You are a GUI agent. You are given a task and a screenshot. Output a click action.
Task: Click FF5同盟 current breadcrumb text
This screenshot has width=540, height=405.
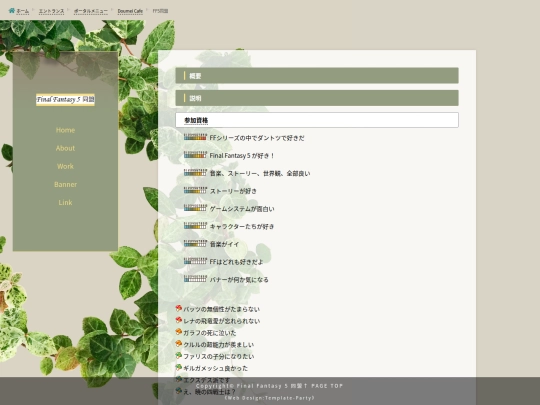pyautogui.click(x=160, y=11)
